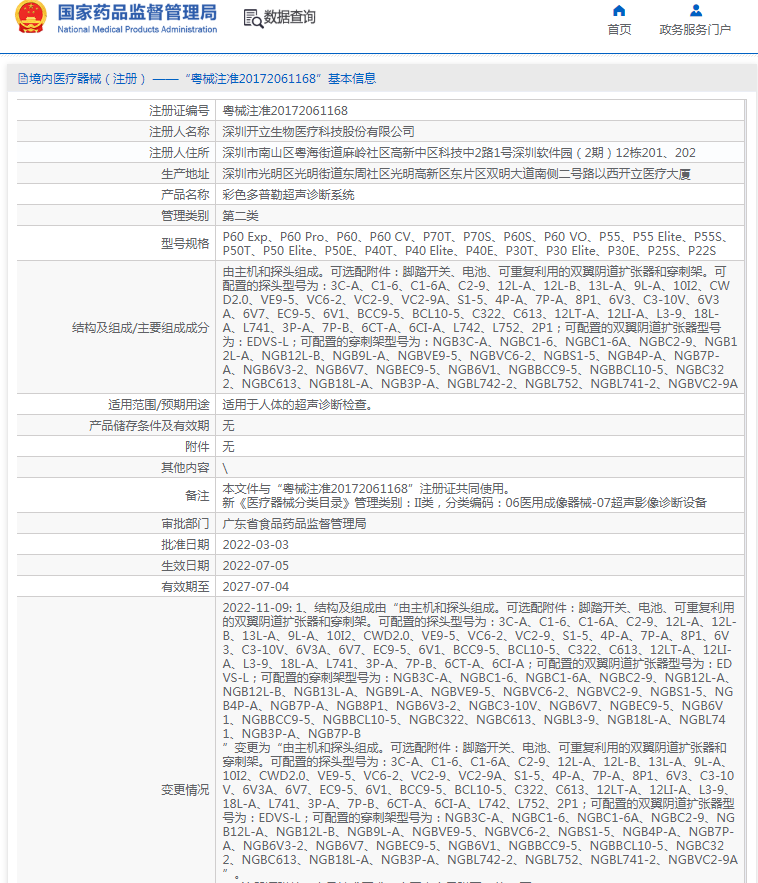This screenshot has height=883, width=758.
Task: Select the remark text 本文件与…注册证共同使用
Action: point(366,489)
